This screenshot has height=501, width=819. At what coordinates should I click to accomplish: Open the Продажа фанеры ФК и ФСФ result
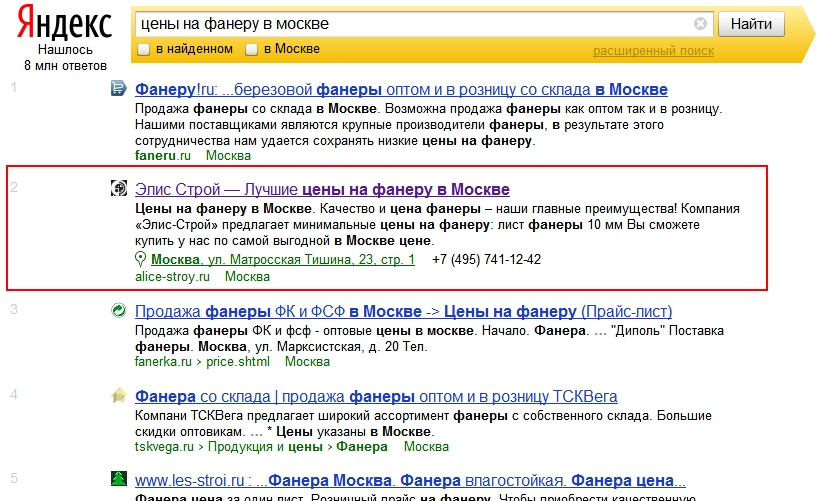(x=403, y=311)
